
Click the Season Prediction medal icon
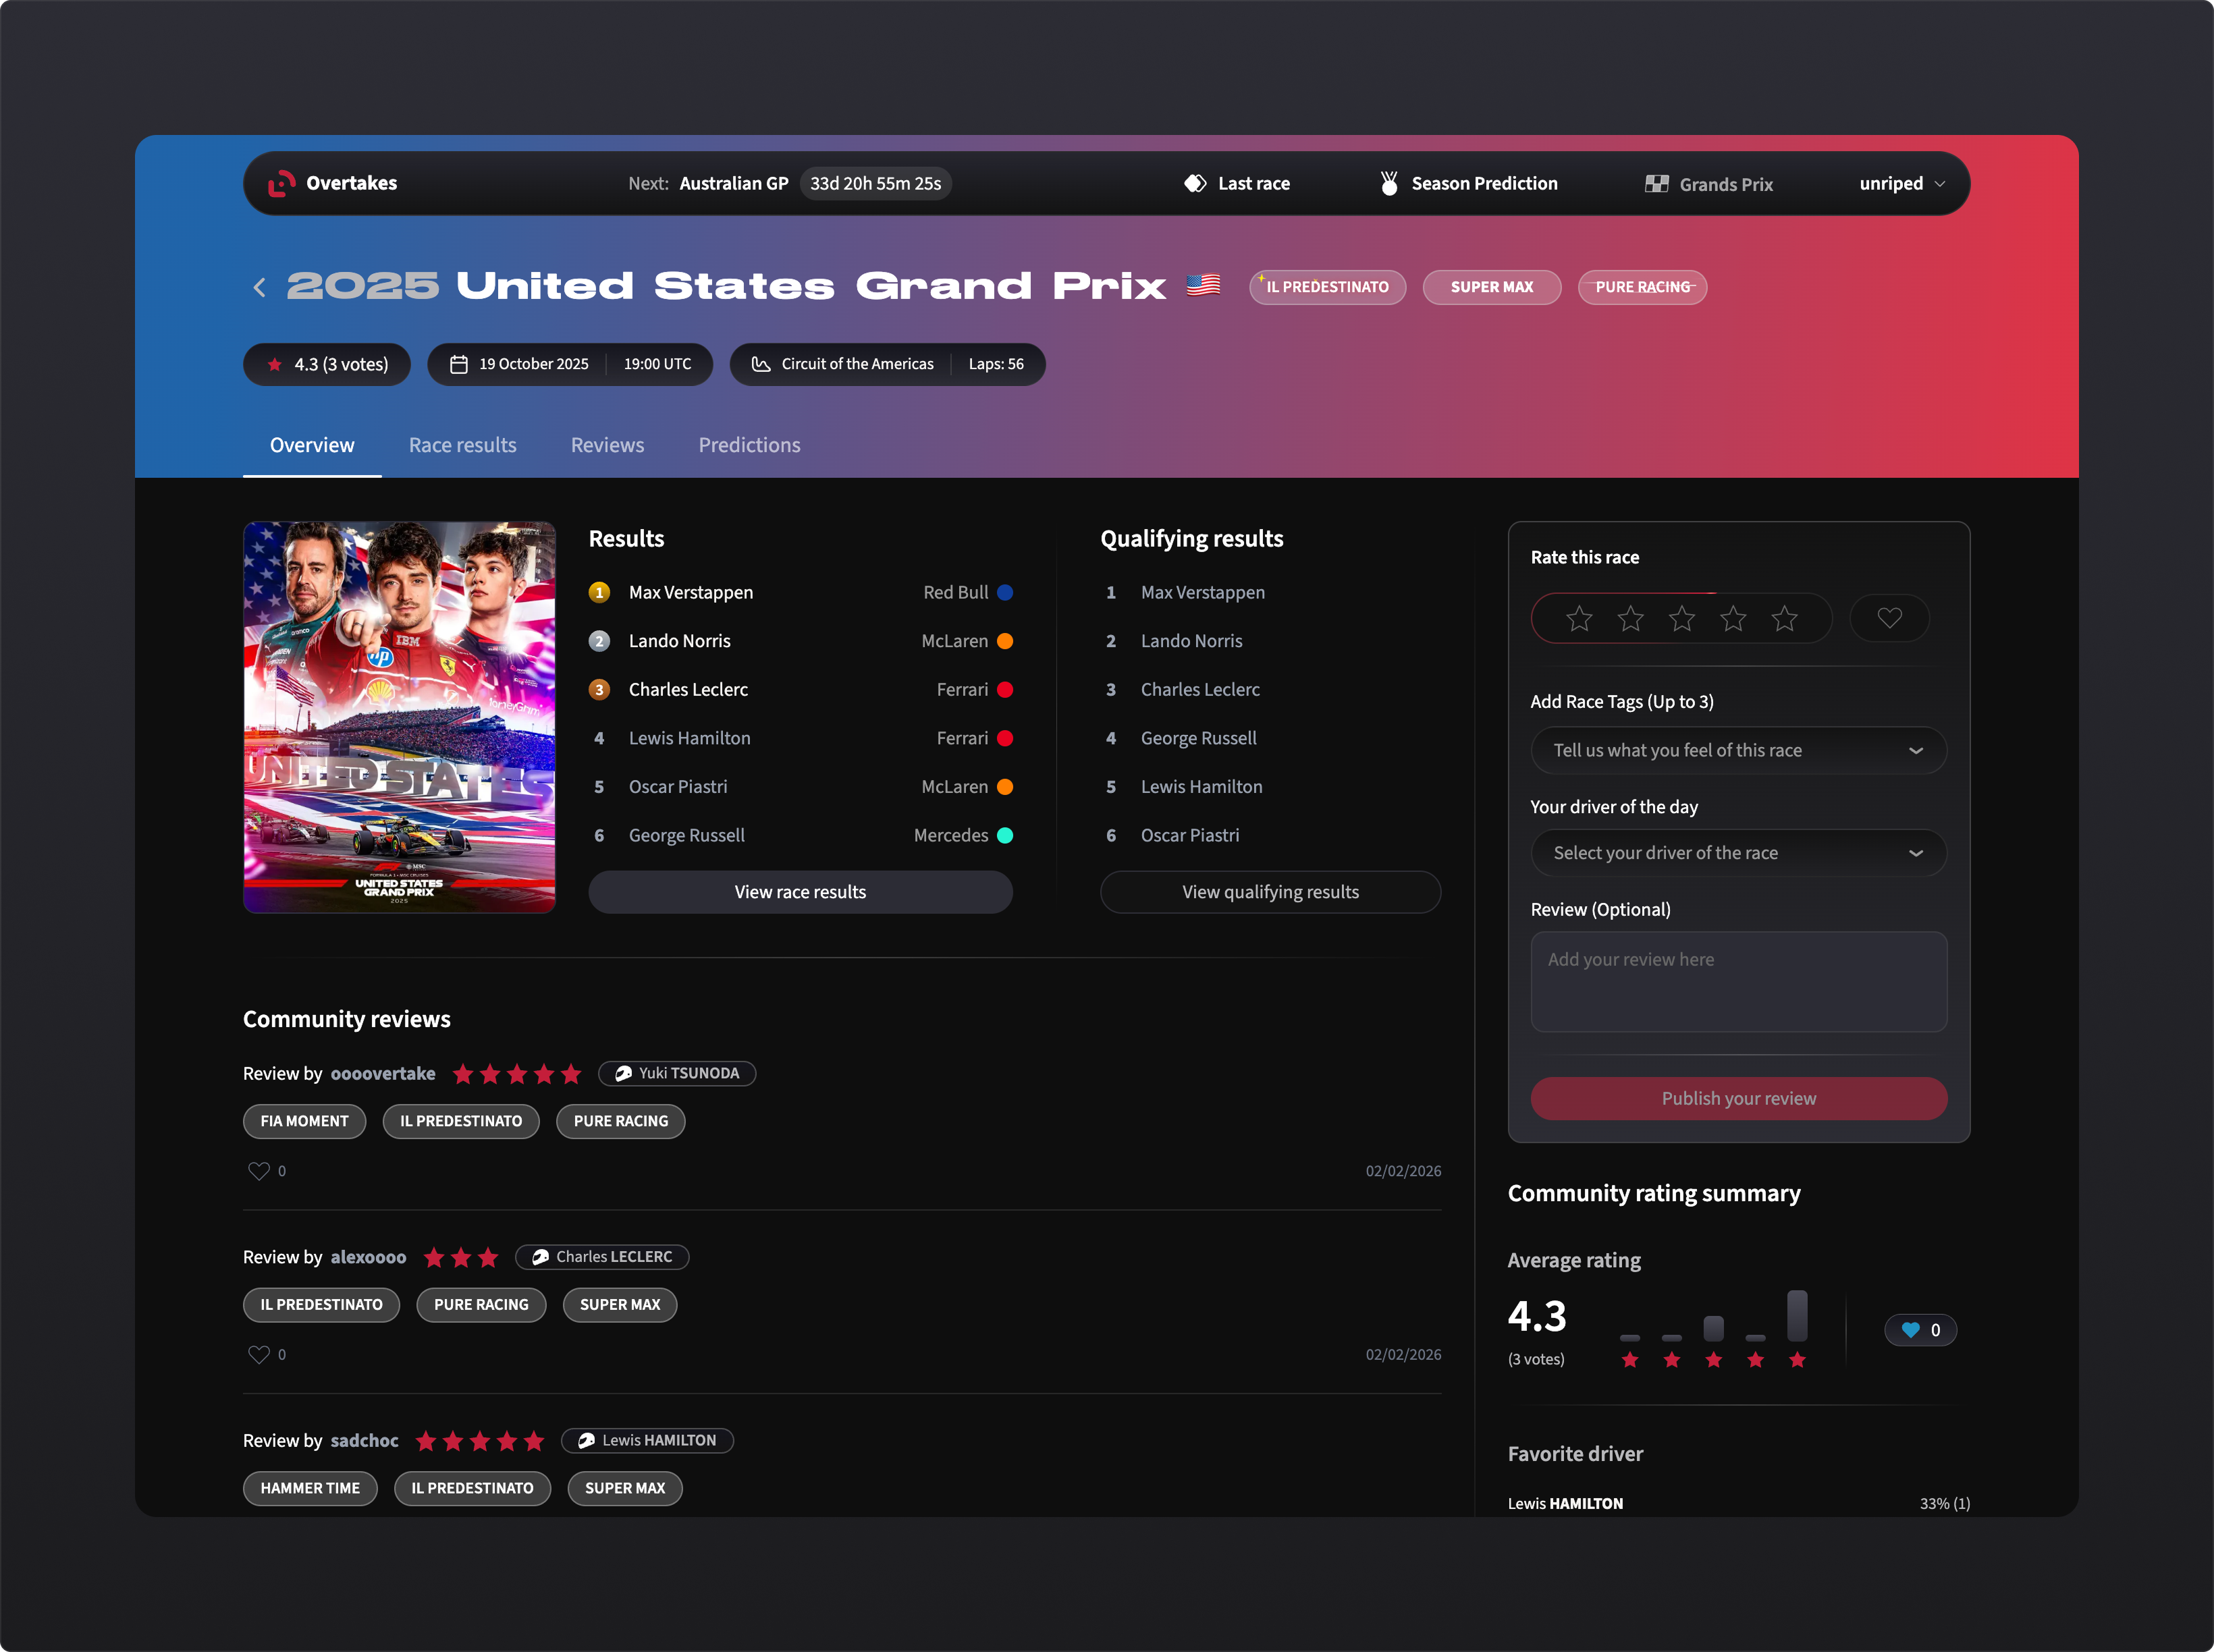click(x=1389, y=183)
